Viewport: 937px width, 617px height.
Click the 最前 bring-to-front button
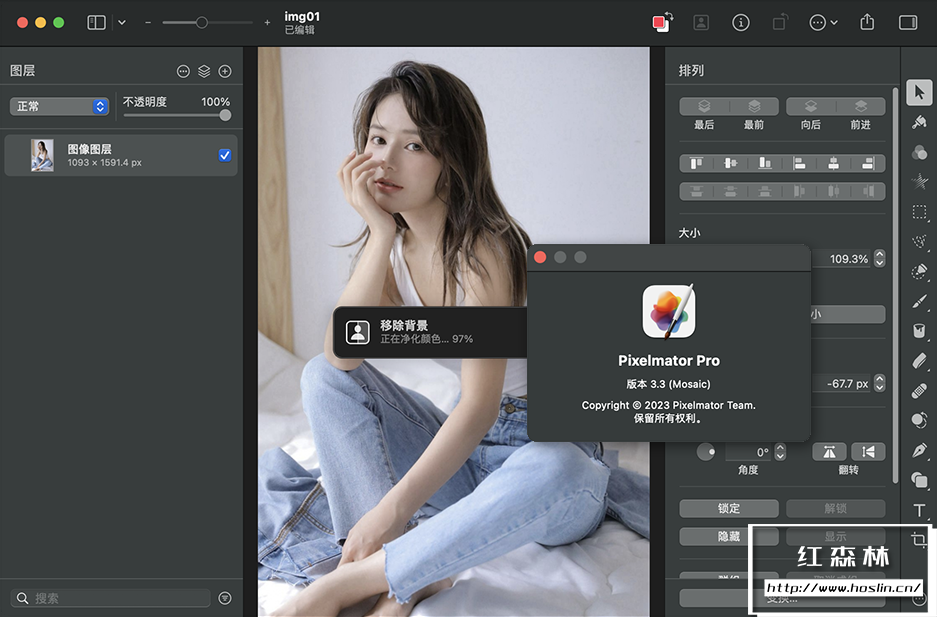coord(754,106)
